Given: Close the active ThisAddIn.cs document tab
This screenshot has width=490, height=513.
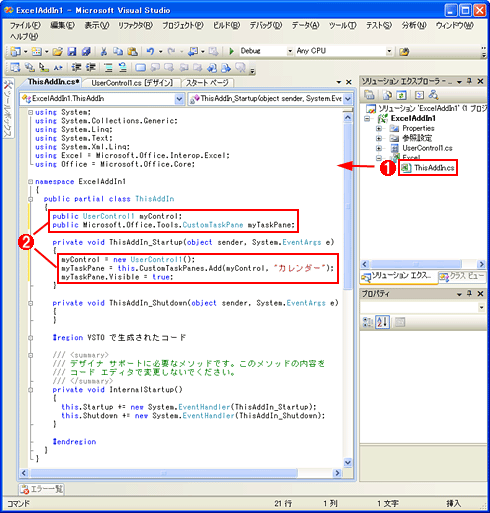Looking at the screenshot, I should click(x=349, y=82).
